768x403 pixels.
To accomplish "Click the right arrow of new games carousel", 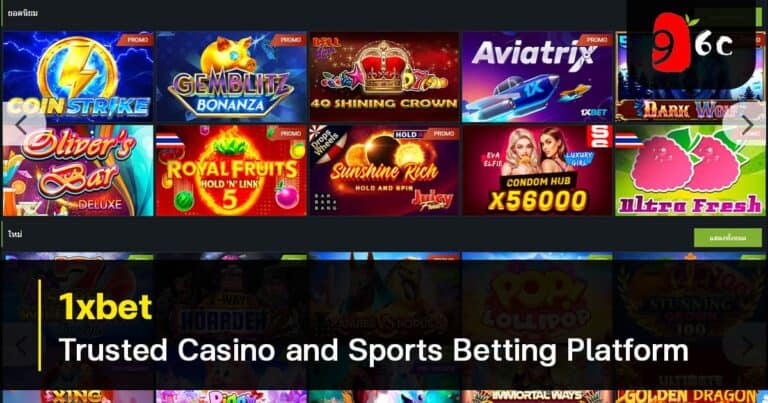I will [747, 346].
